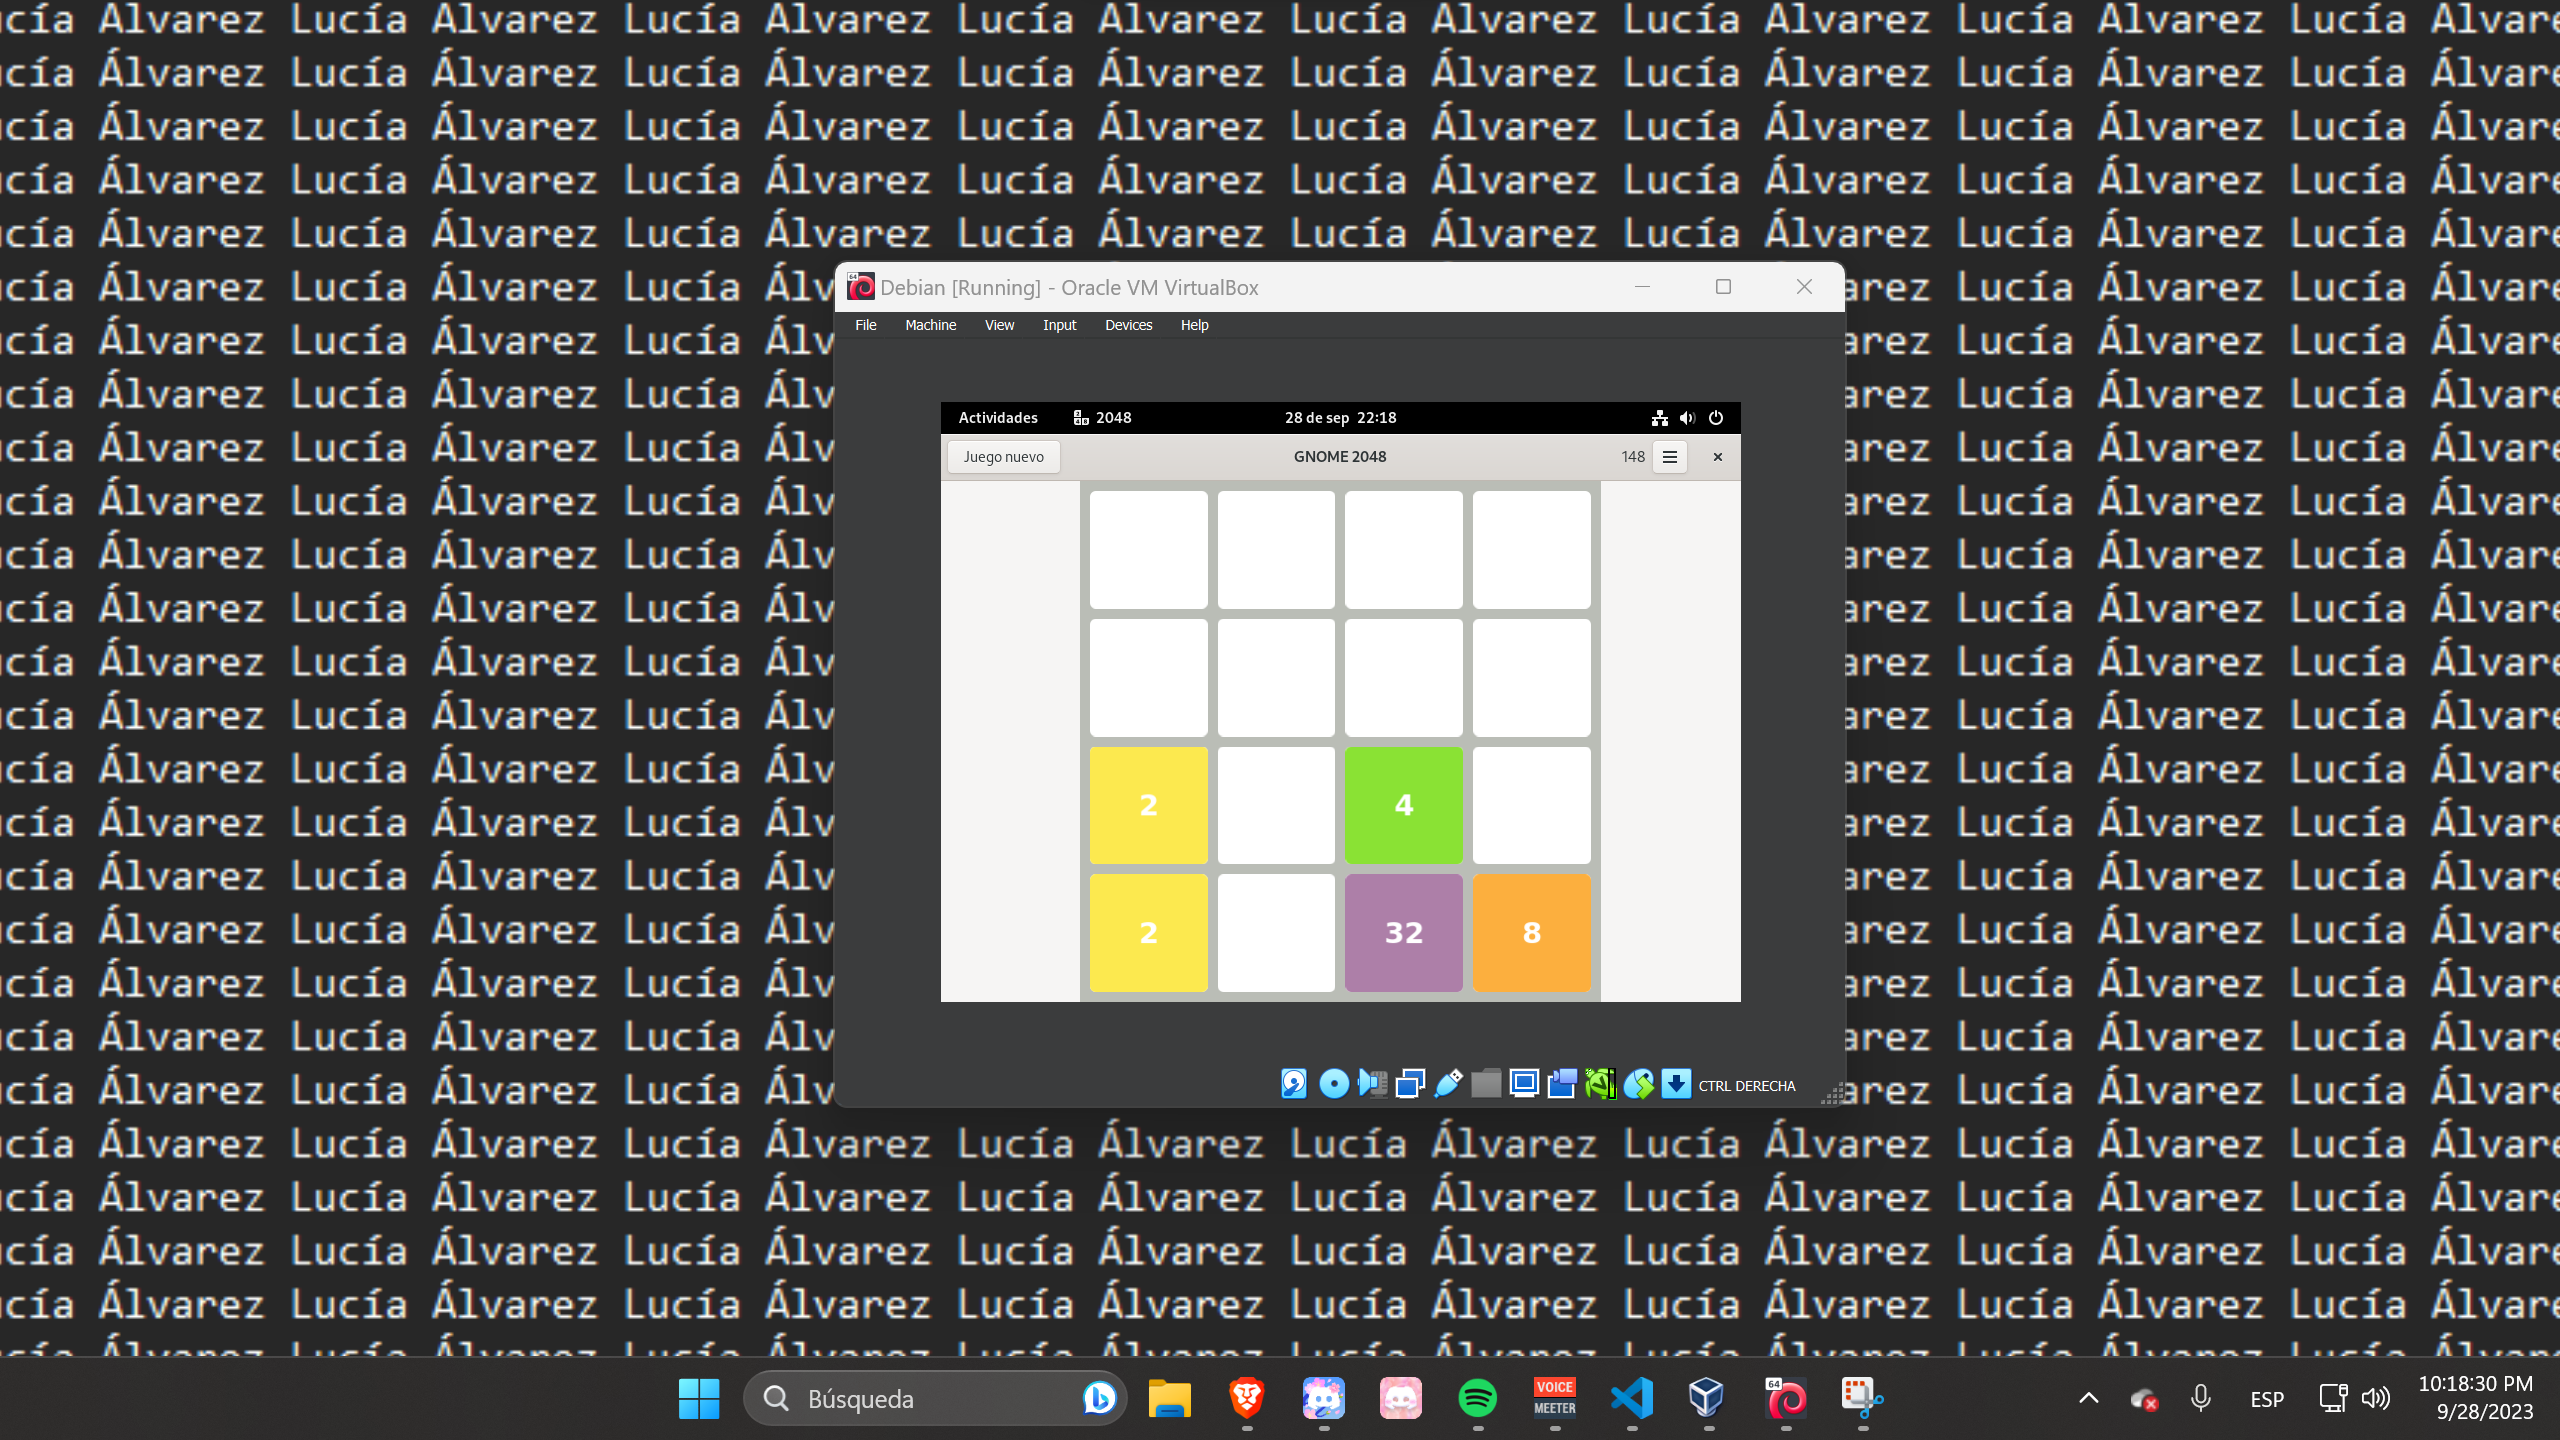Click the shared folders status icon
Image resolution: width=2560 pixels, height=1440 pixels.
click(1486, 1084)
